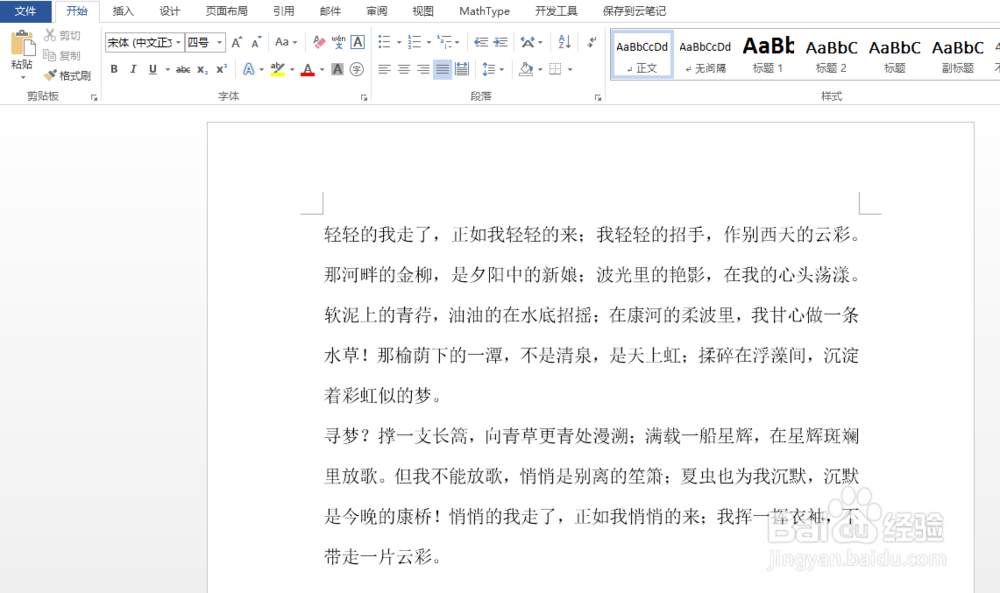The image size is (1000, 593).
Task: Toggle character shading gray A button
Action: pos(337,69)
